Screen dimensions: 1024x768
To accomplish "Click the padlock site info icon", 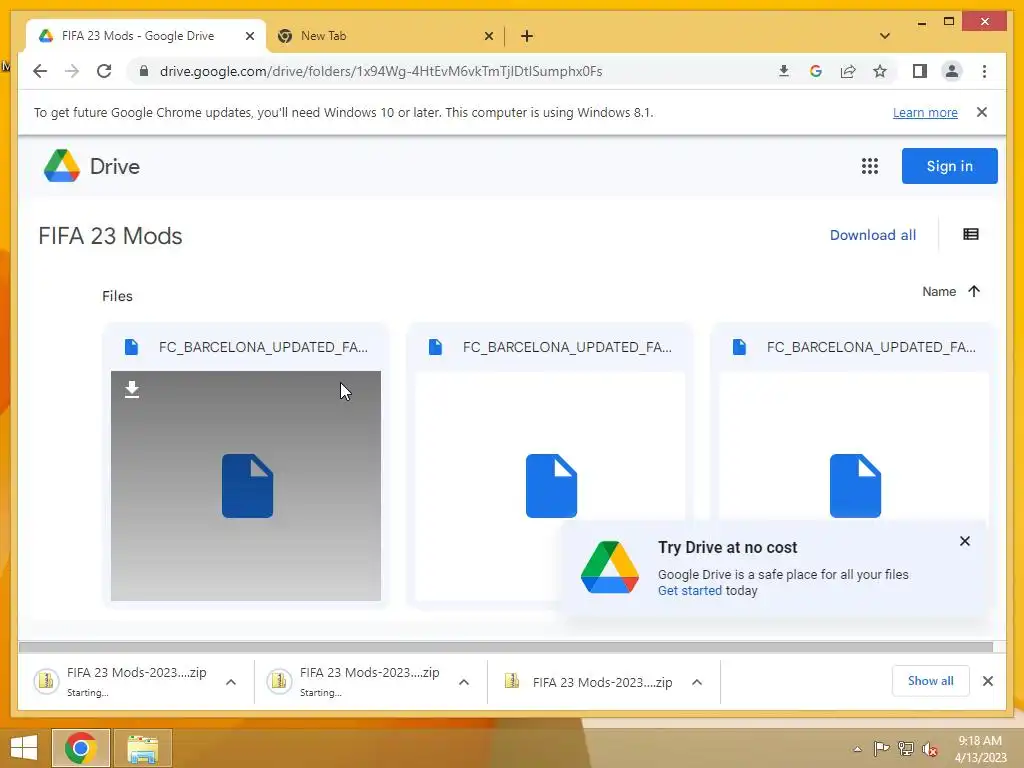I will [x=144, y=71].
